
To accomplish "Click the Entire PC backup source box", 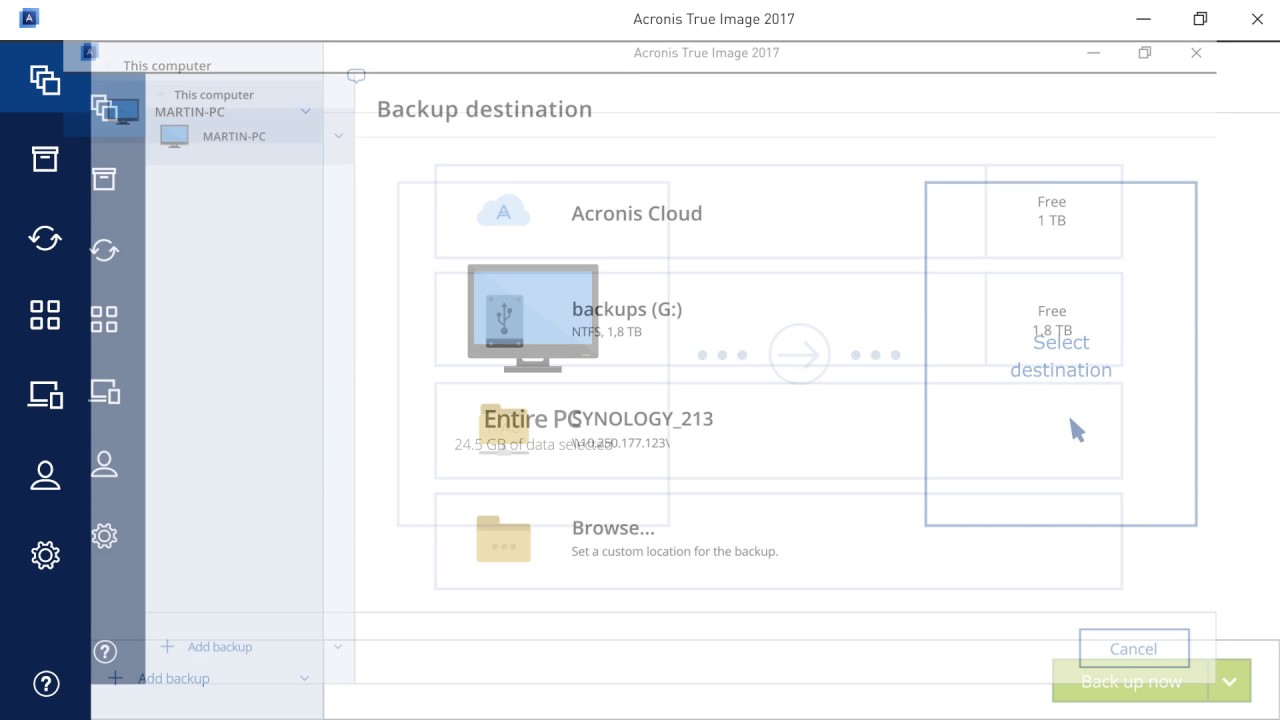I will [533, 354].
